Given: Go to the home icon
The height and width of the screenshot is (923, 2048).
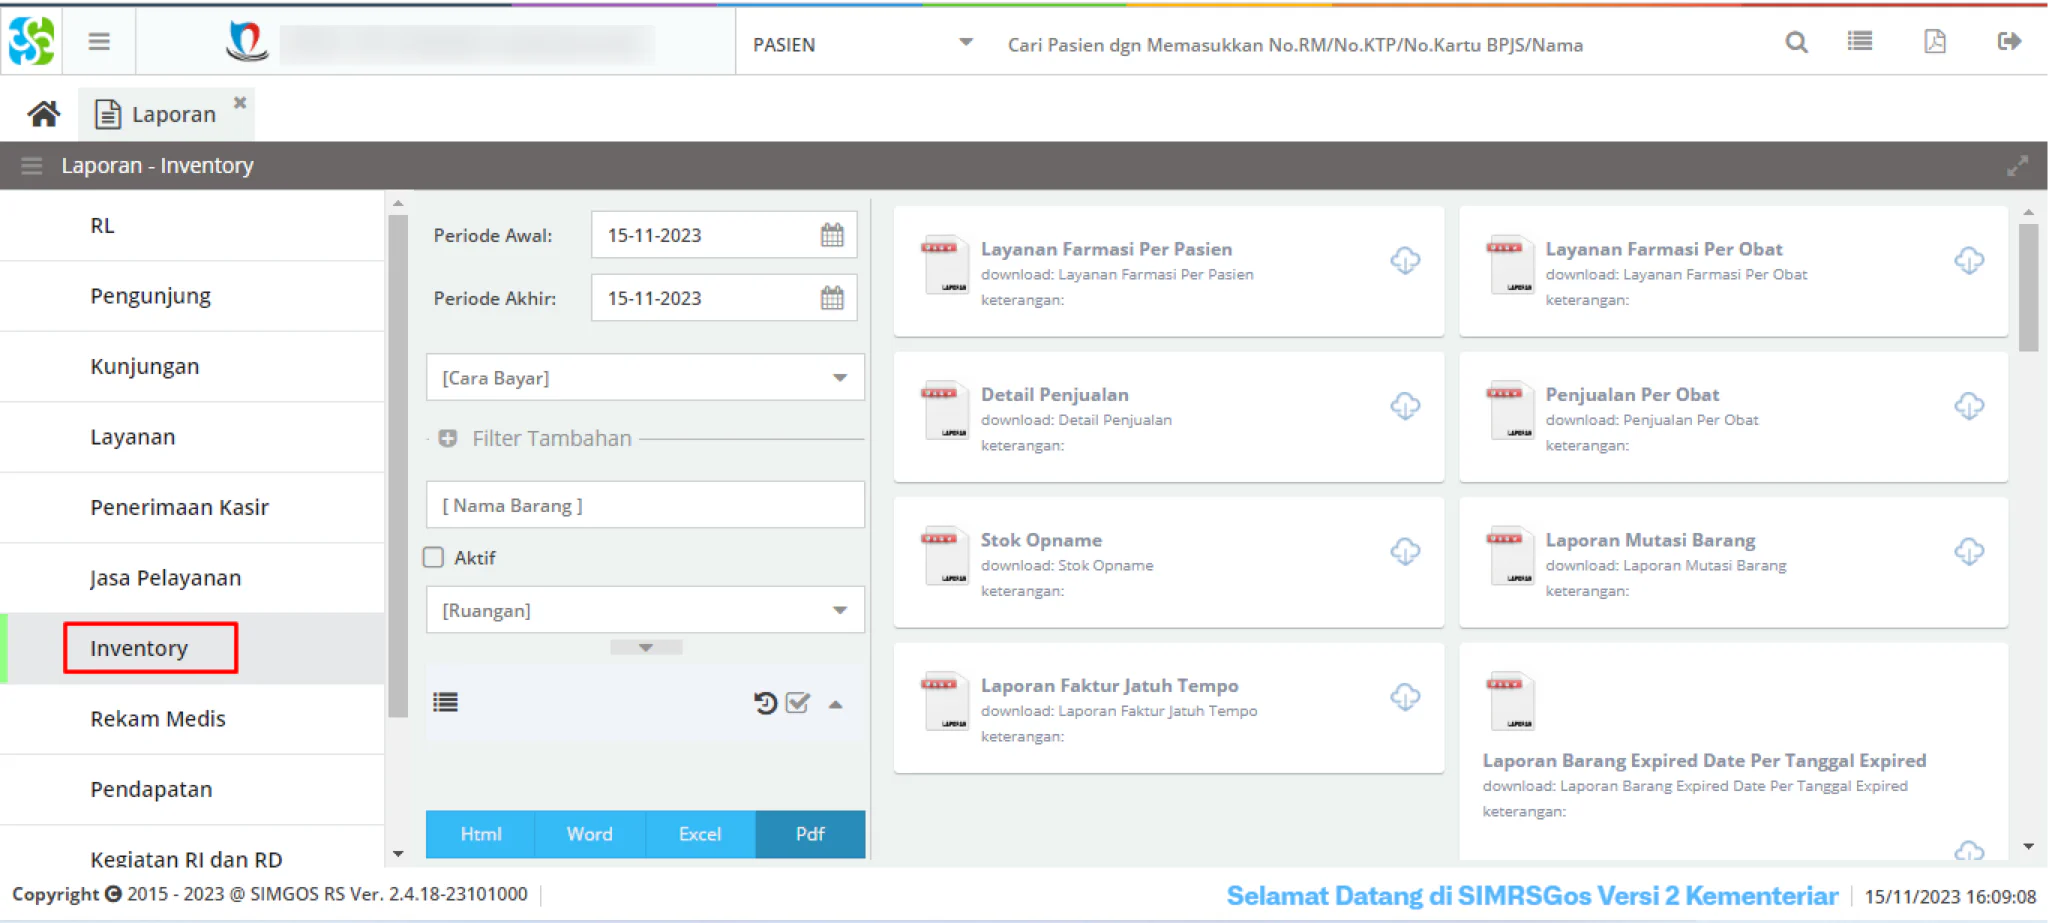Looking at the screenshot, I should (43, 114).
